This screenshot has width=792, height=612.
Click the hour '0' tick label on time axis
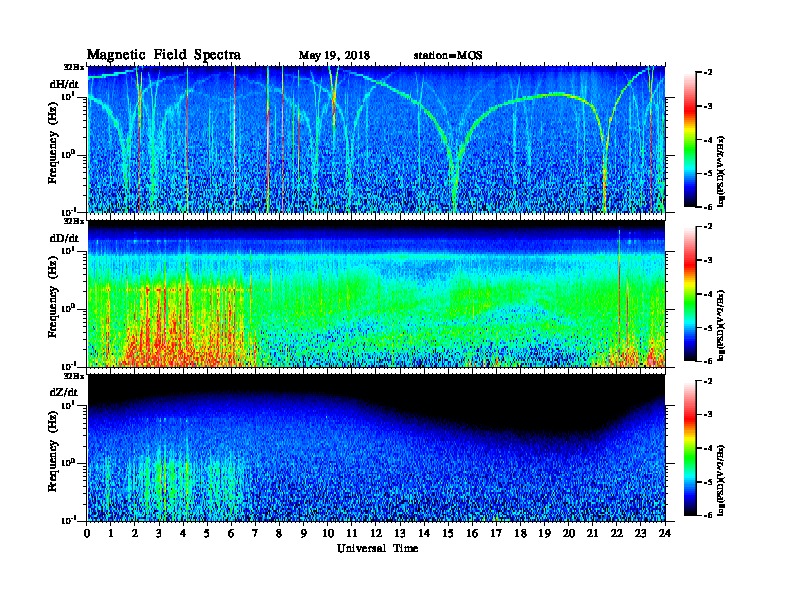[x=87, y=534]
